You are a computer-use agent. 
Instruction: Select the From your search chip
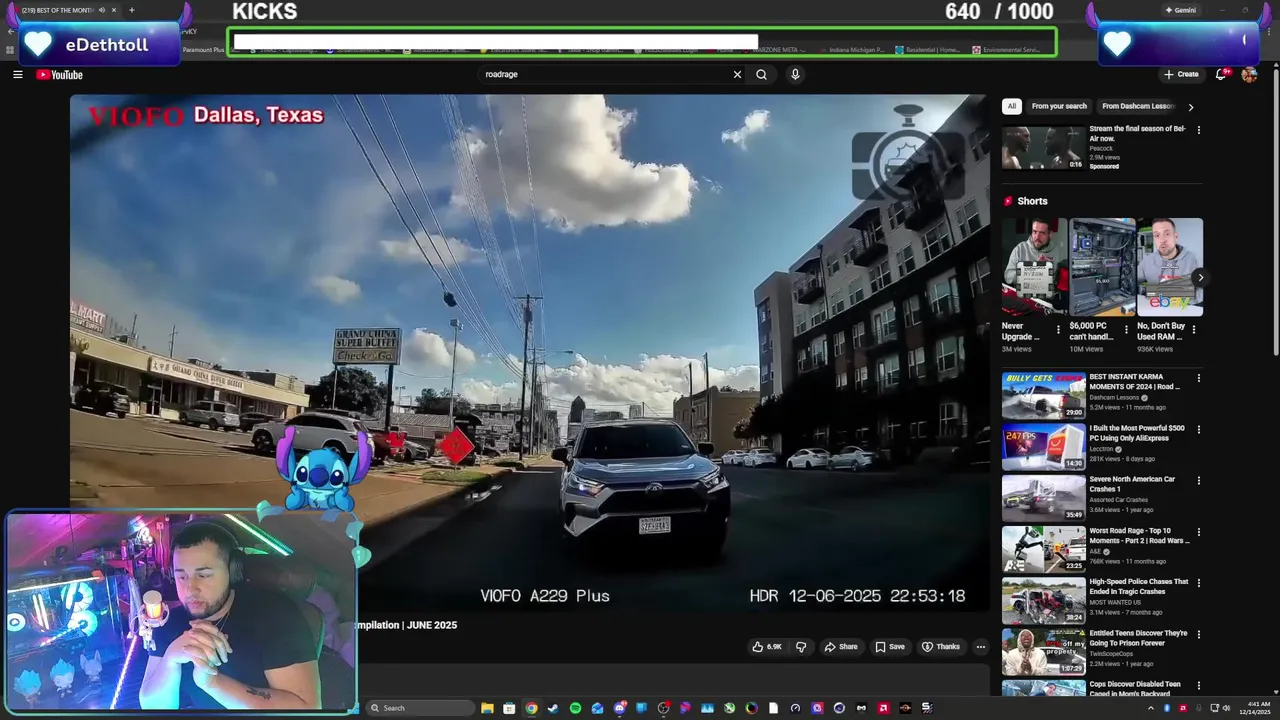(1059, 106)
